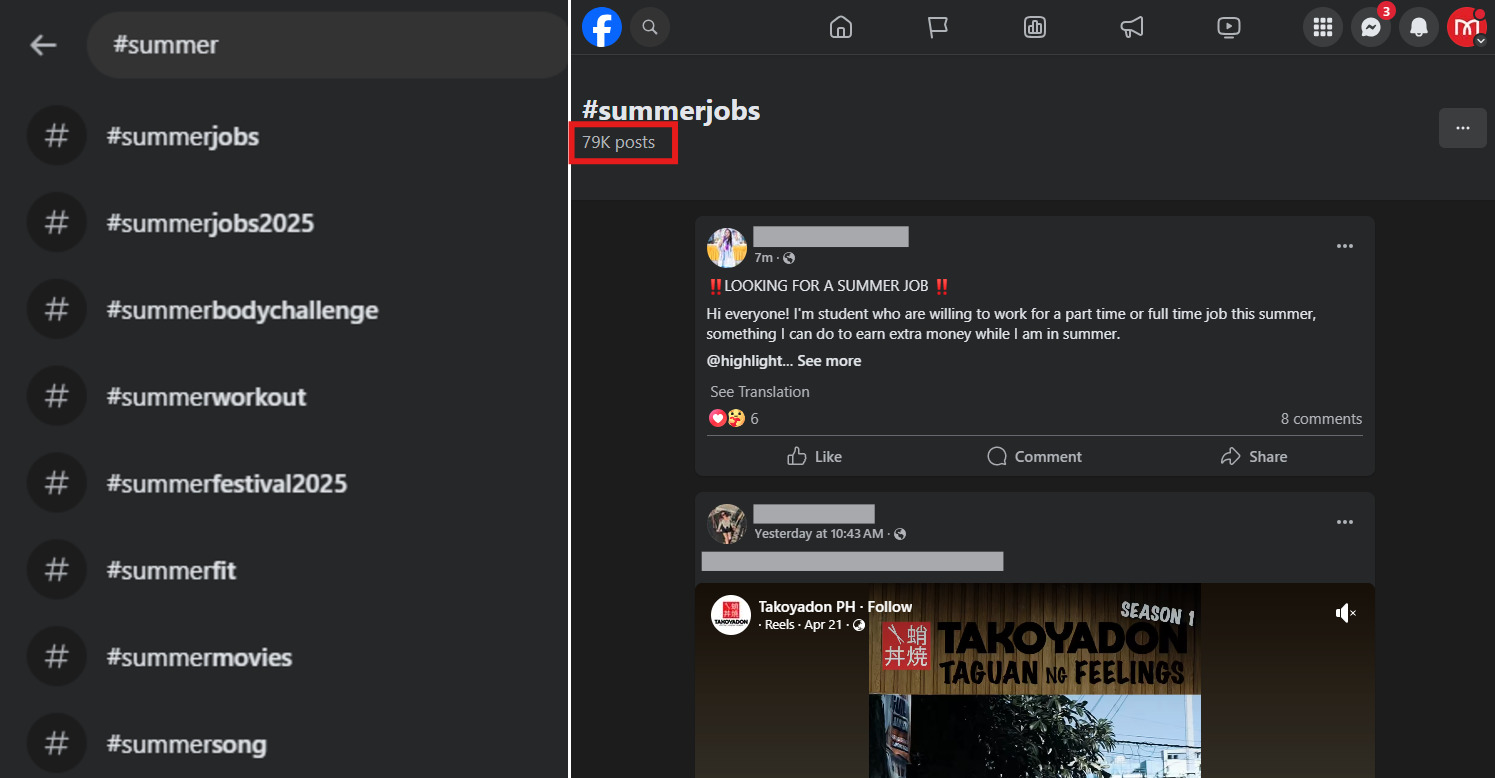Open the Facebook search magnifier

coord(650,27)
